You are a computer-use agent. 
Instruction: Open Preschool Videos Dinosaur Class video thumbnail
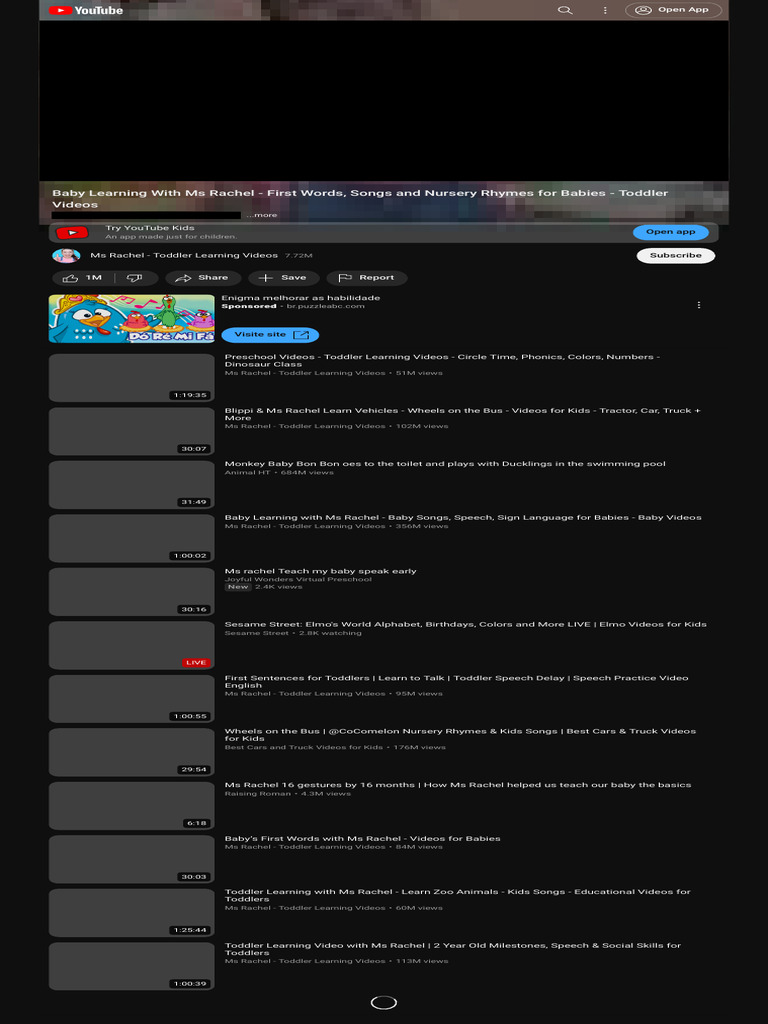pyautogui.click(x=131, y=378)
